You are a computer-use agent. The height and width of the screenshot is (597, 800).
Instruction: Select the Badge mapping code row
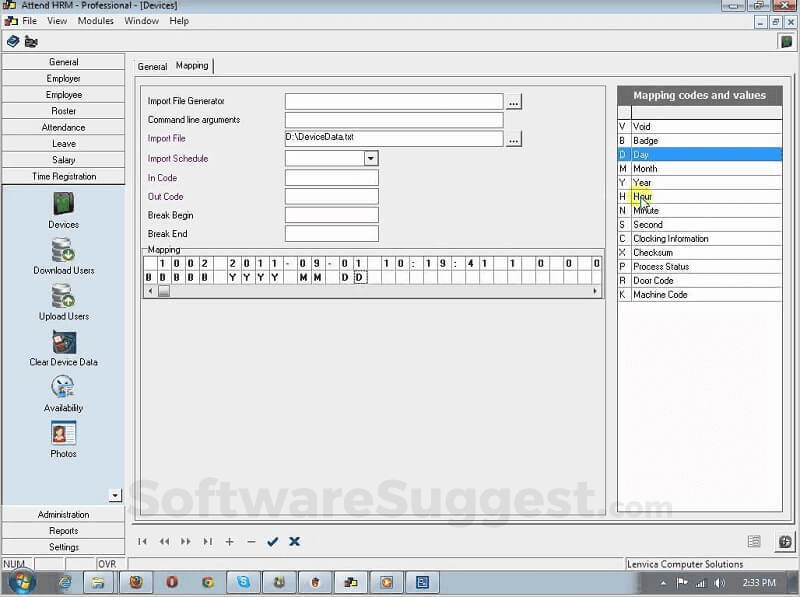pos(699,140)
